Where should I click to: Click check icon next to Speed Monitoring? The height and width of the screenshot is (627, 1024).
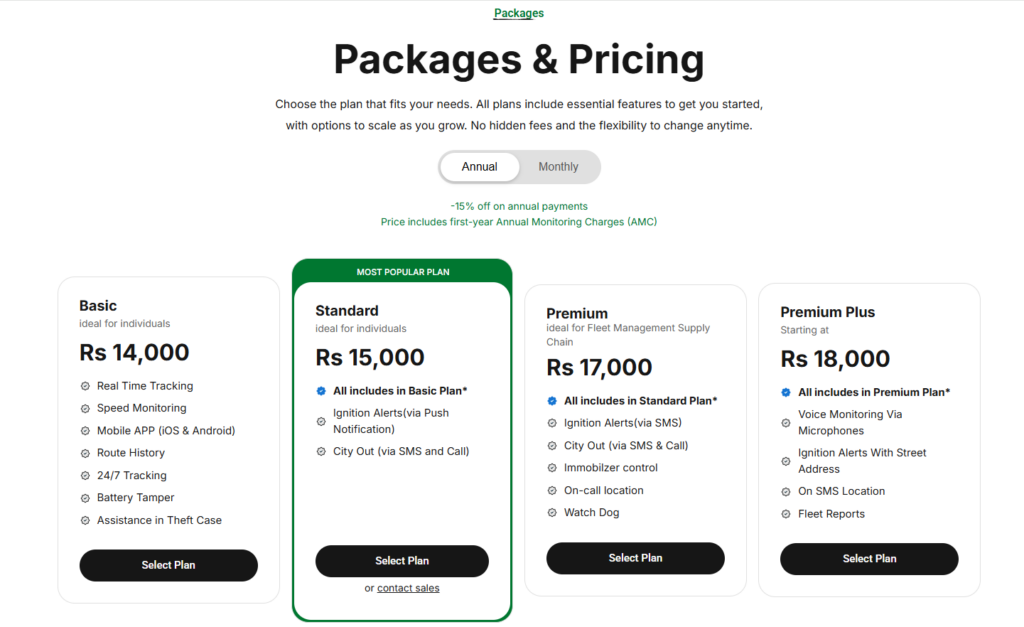pos(85,408)
